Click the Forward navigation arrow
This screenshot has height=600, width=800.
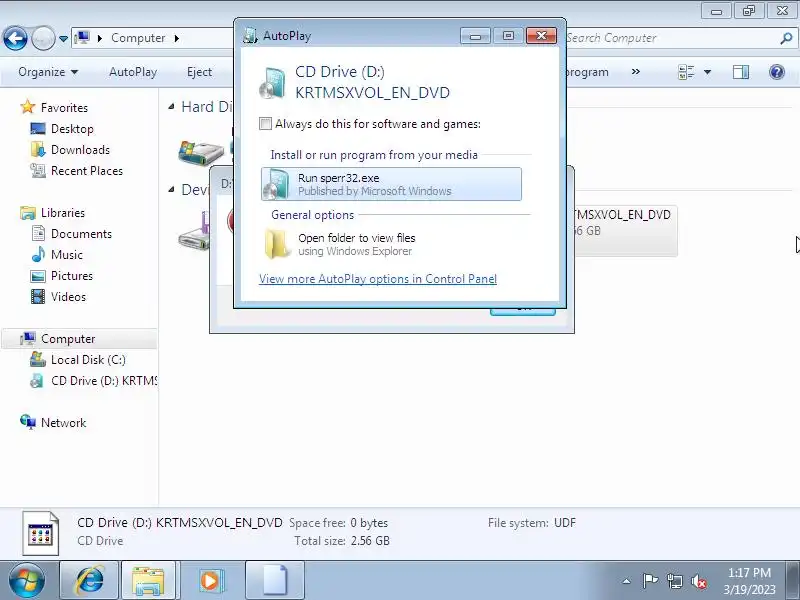point(43,38)
